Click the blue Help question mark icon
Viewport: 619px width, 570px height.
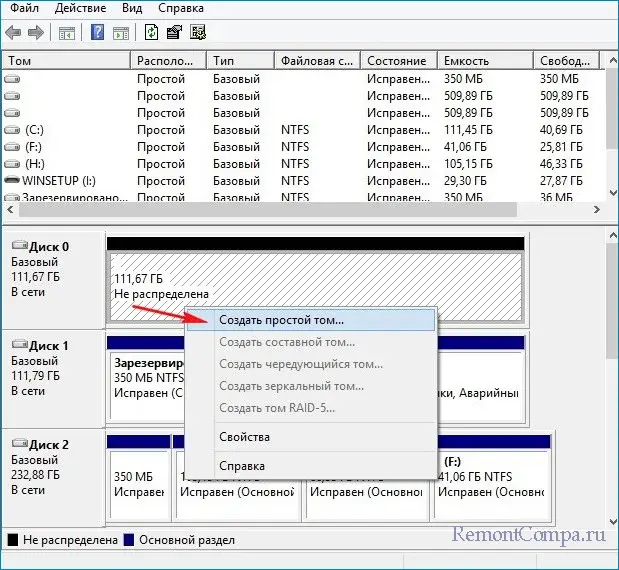[98, 32]
